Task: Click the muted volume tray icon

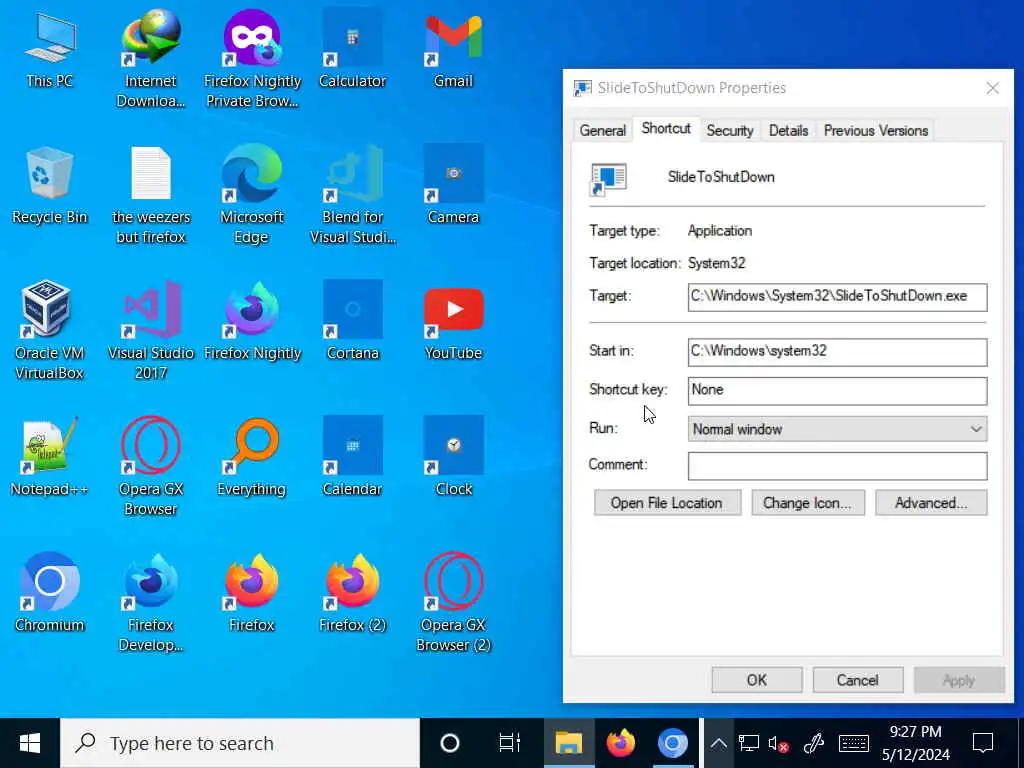Action: (x=778, y=743)
